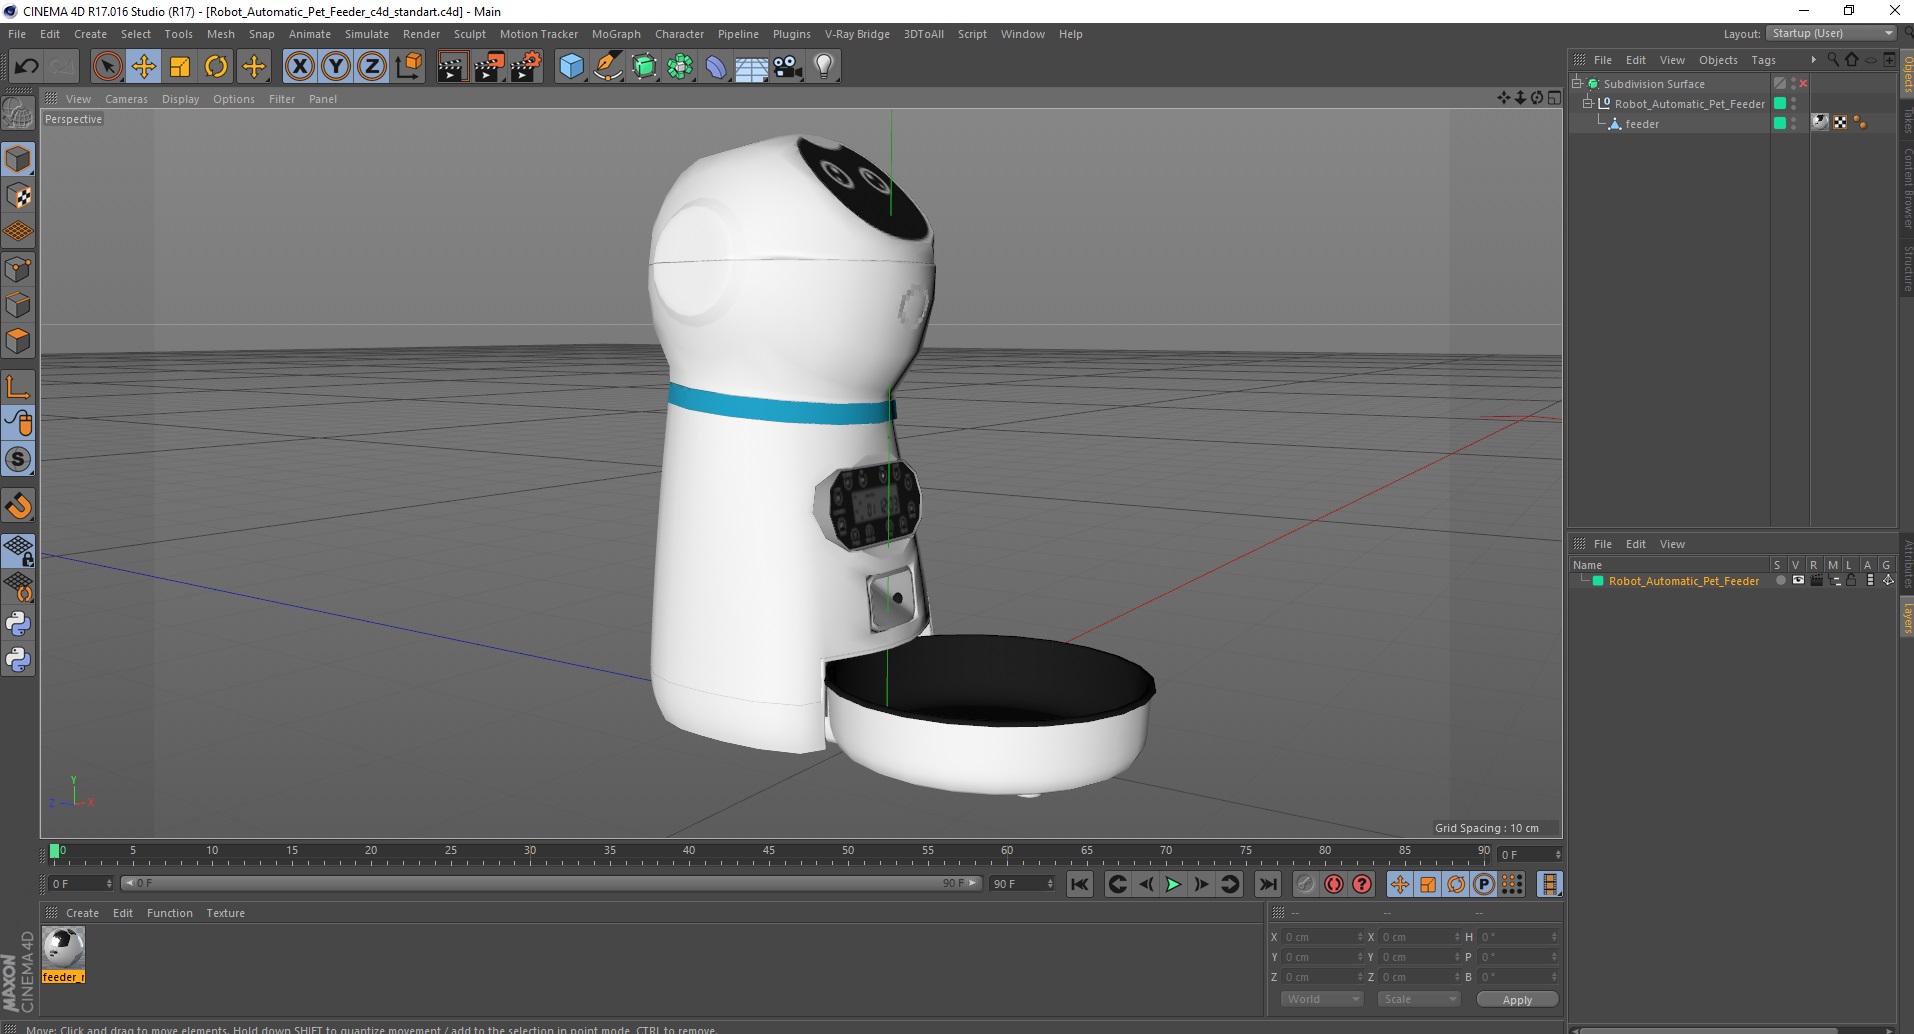Click the viewport maximize toggle icon

pos(1554,98)
